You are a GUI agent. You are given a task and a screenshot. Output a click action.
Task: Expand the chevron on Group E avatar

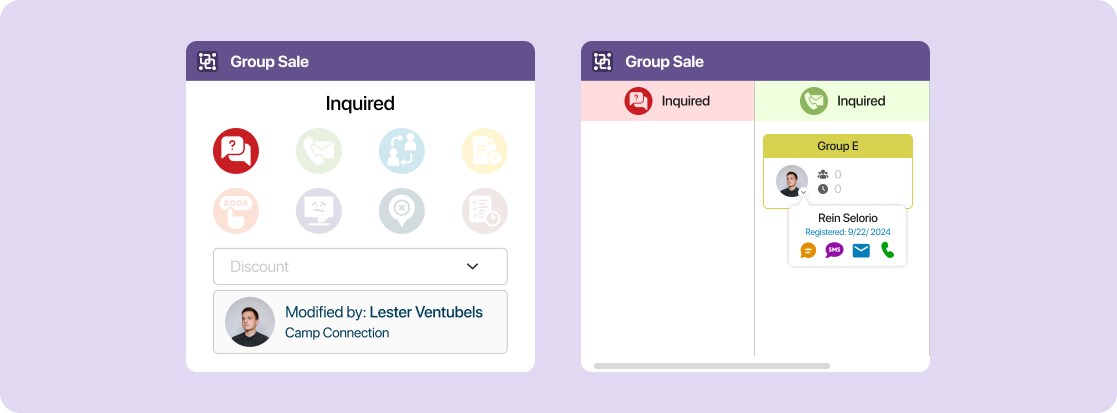coord(804,192)
